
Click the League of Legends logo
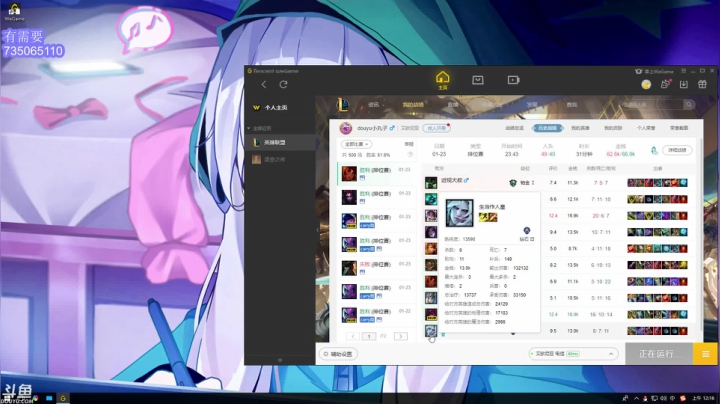(x=342, y=105)
